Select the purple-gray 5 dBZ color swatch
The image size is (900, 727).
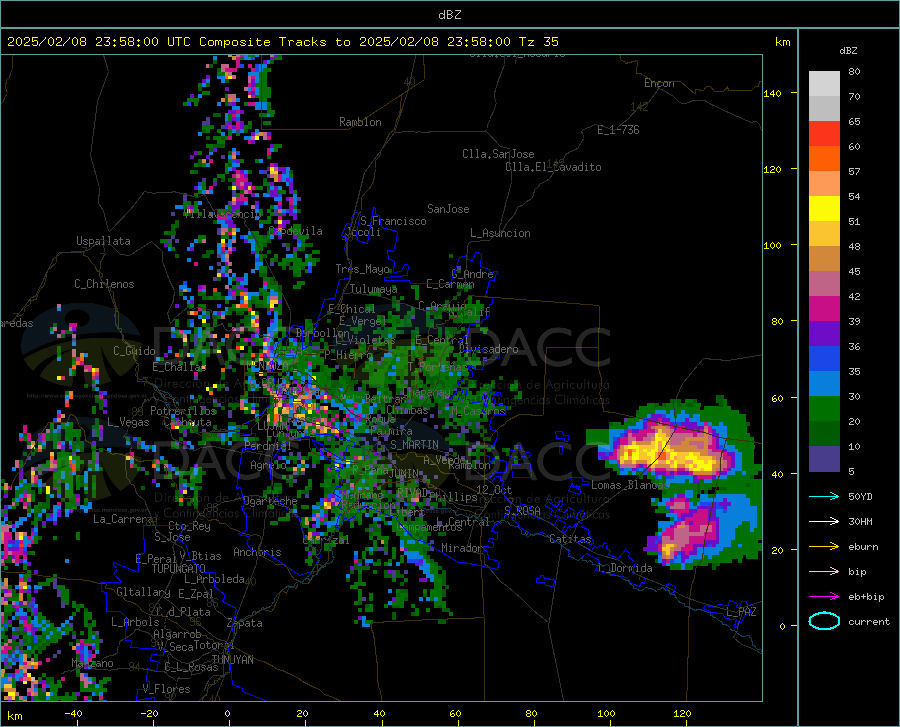click(824, 459)
